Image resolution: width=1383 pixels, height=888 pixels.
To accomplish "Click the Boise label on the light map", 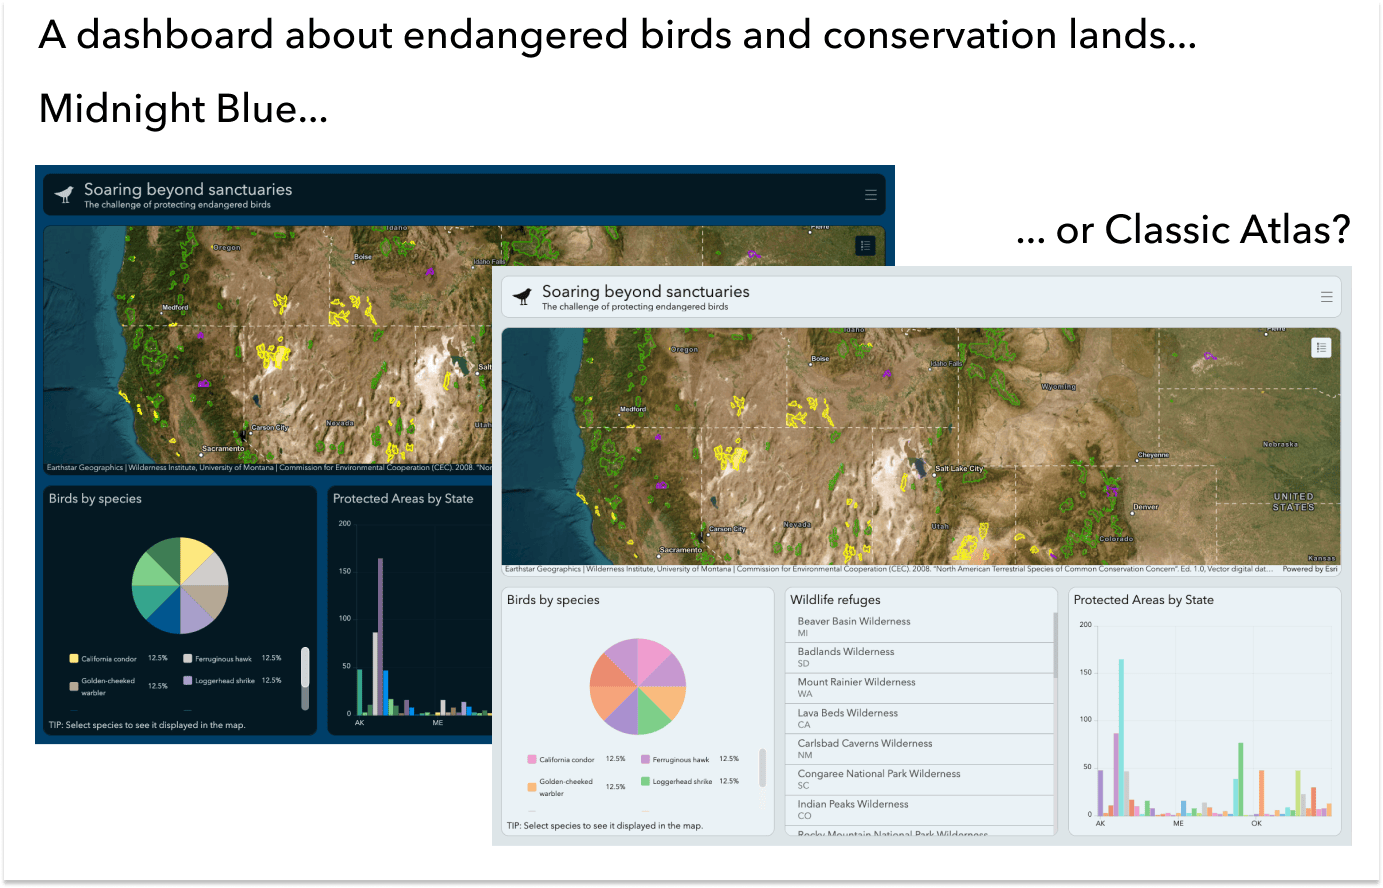I will [821, 359].
